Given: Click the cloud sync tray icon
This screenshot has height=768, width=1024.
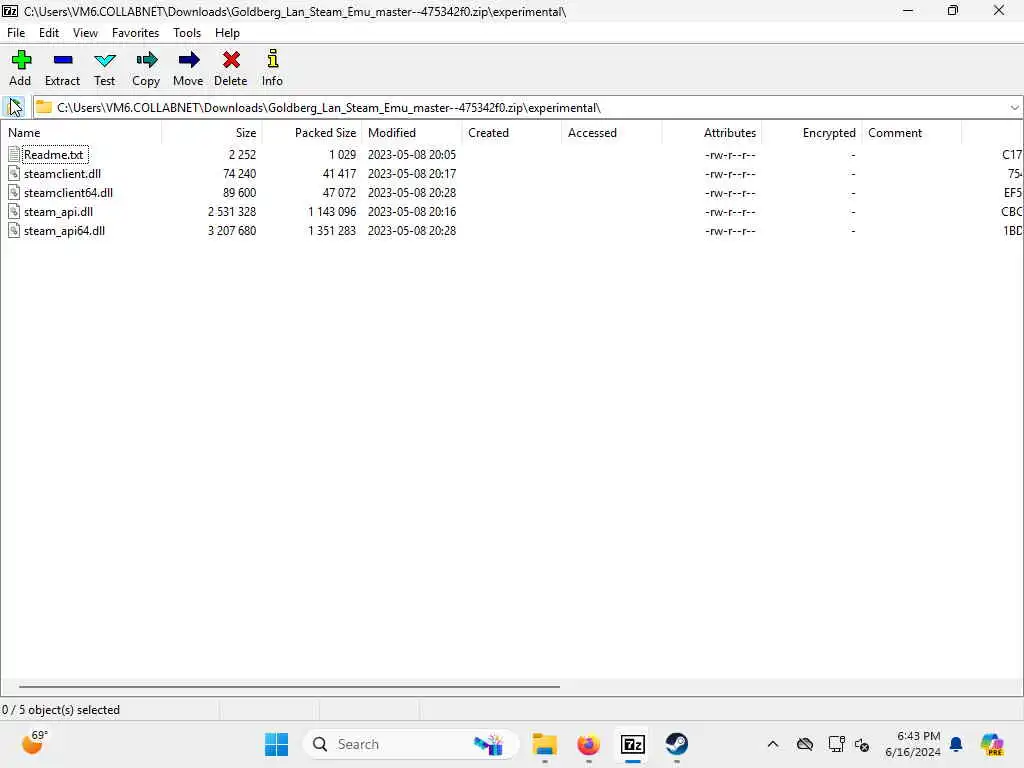Looking at the screenshot, I should pos(805,744).
